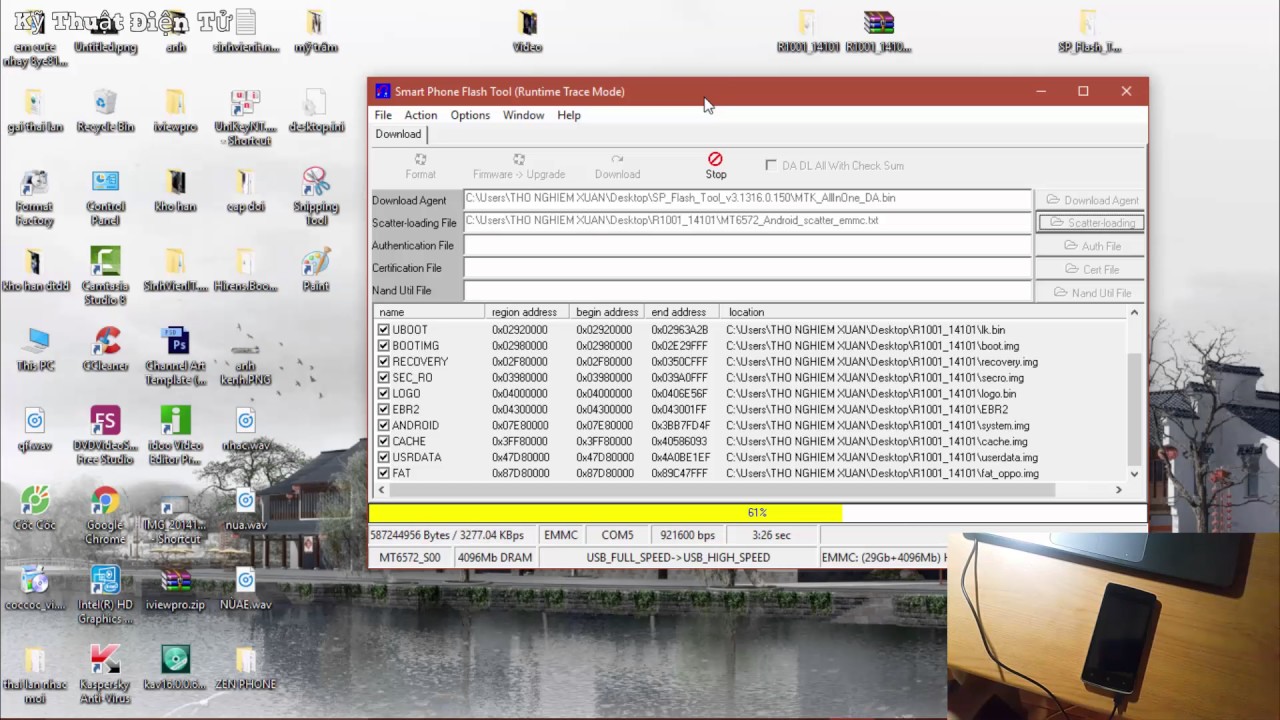
Task: Uncheck the USRDATA partition checkbox
Action: tap(383, 457)
